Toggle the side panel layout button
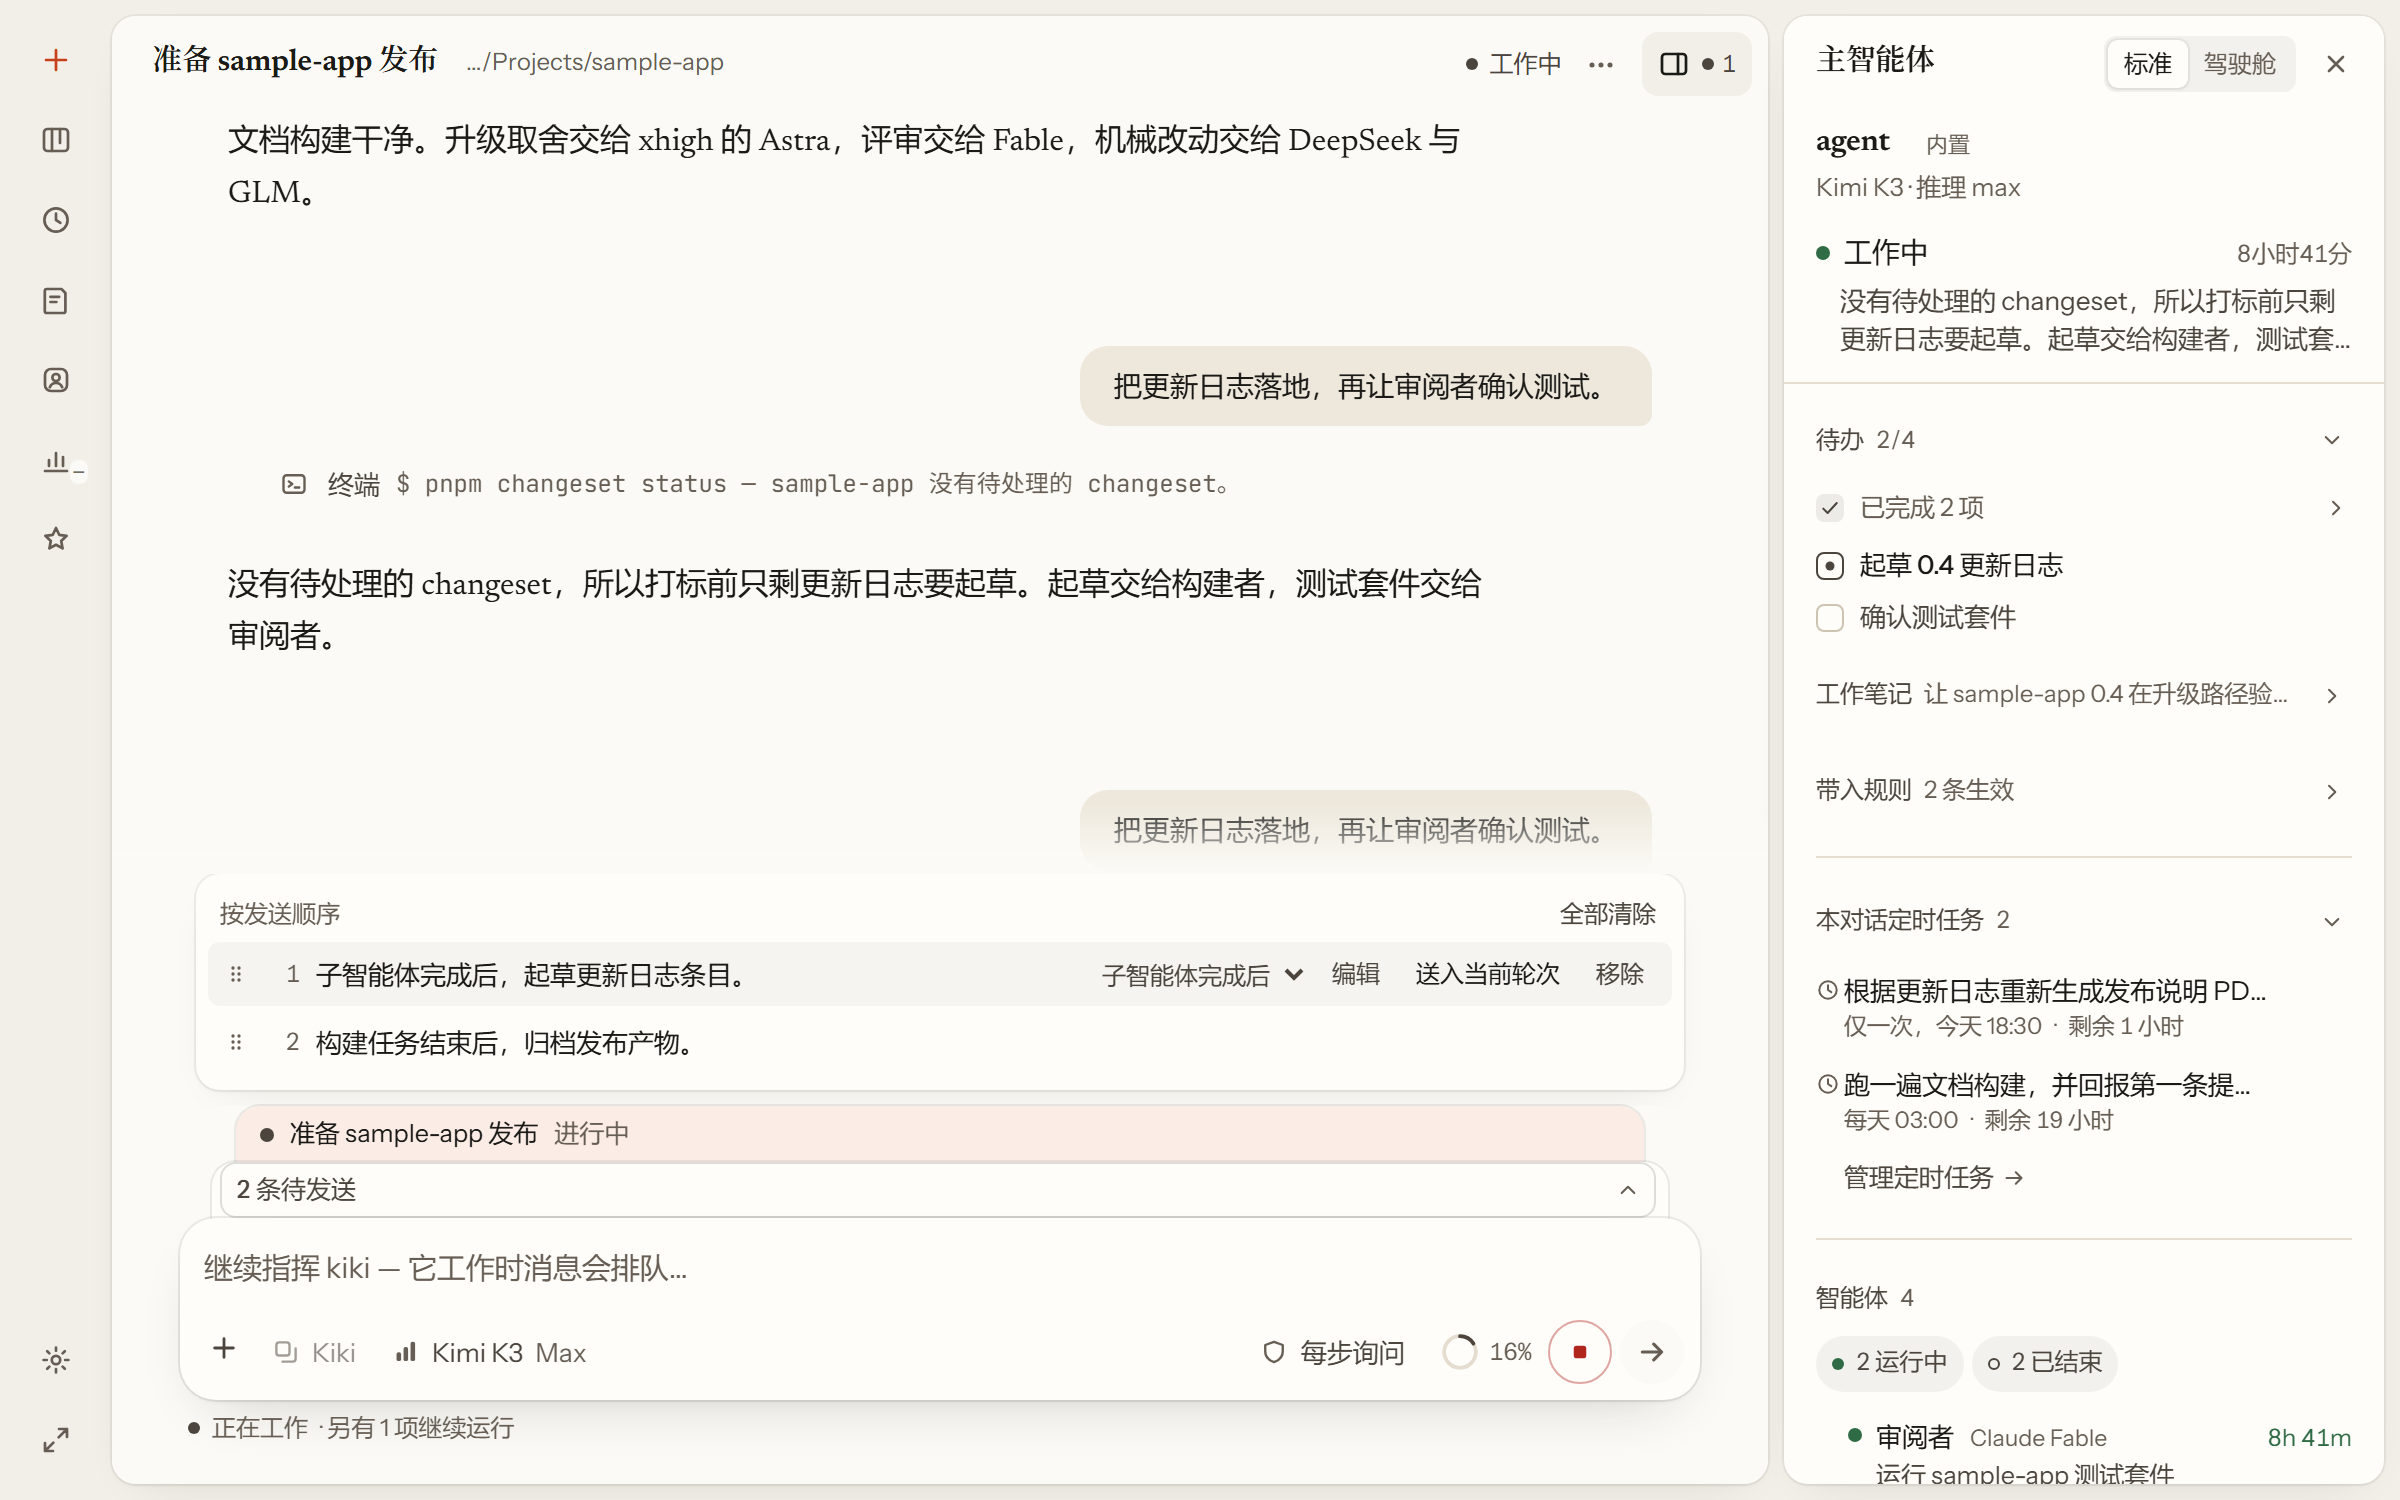The width and height of the screenshot is (2400, 1500). (1696, 64)
